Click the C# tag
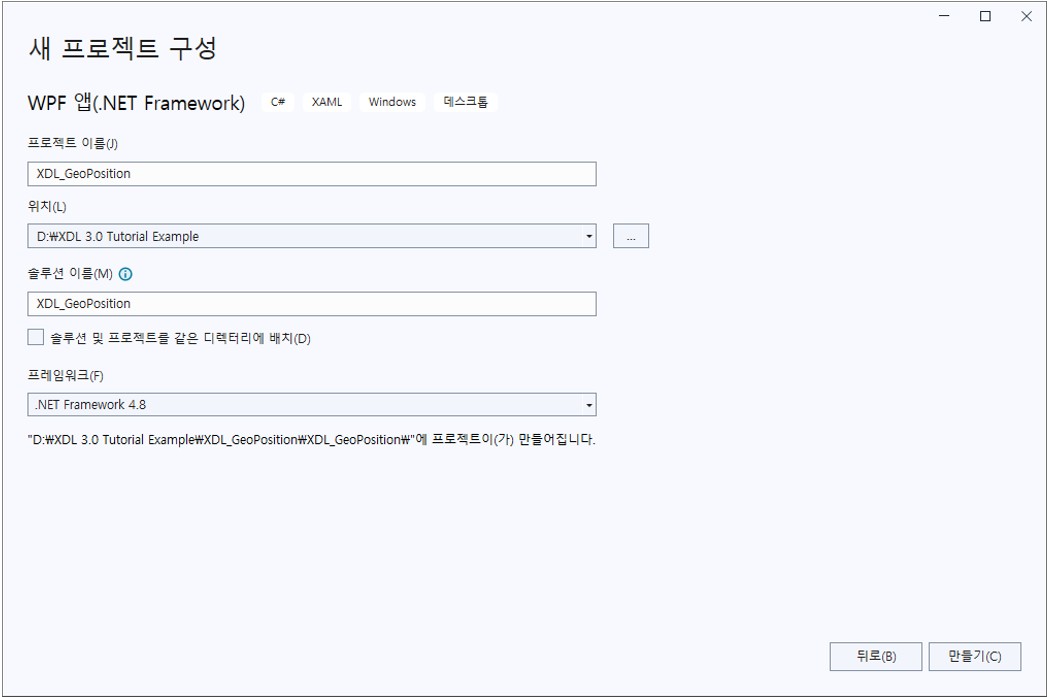 (x=278, y=102)
